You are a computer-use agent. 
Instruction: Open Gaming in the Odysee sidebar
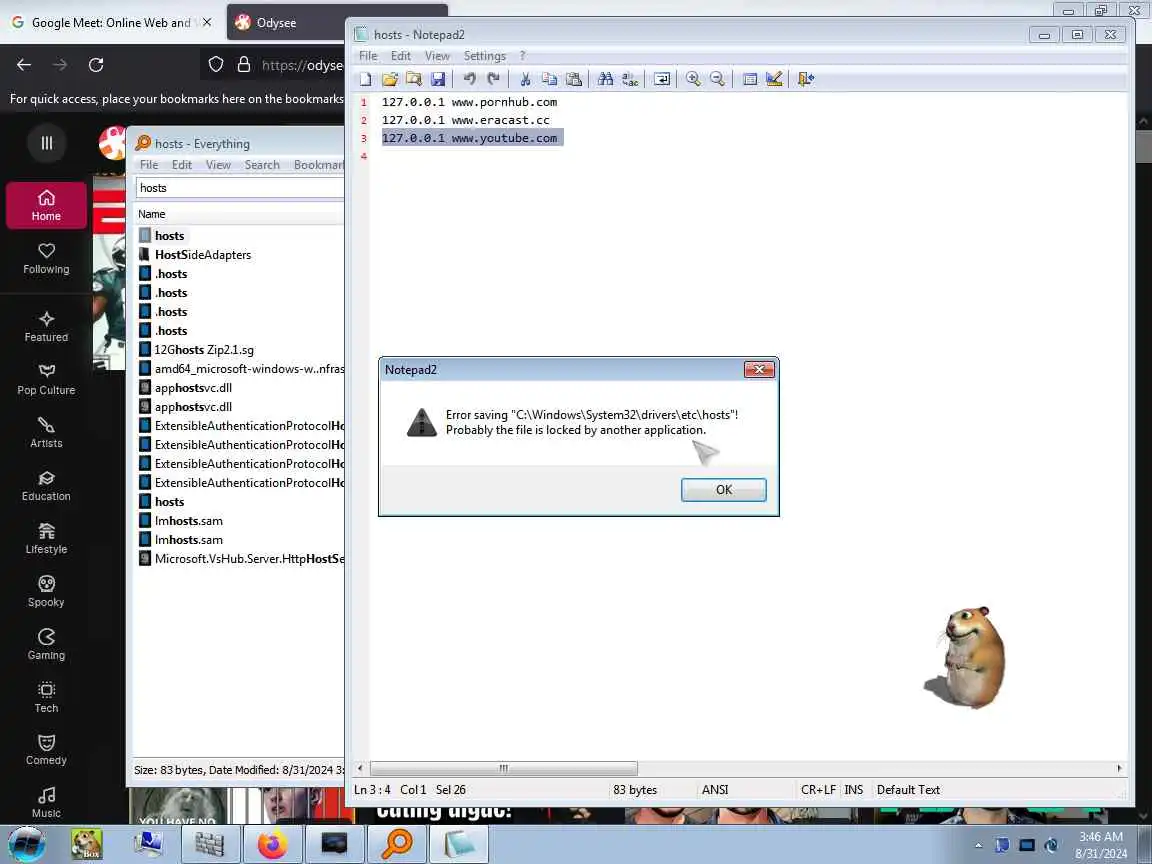point(46,645)
